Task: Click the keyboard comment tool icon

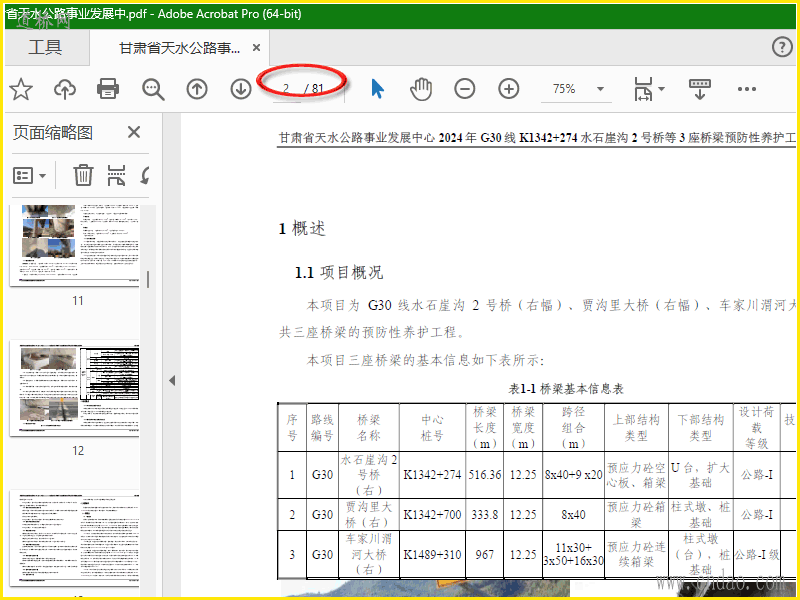Action: pyautogui.click(x=699, y=89)
